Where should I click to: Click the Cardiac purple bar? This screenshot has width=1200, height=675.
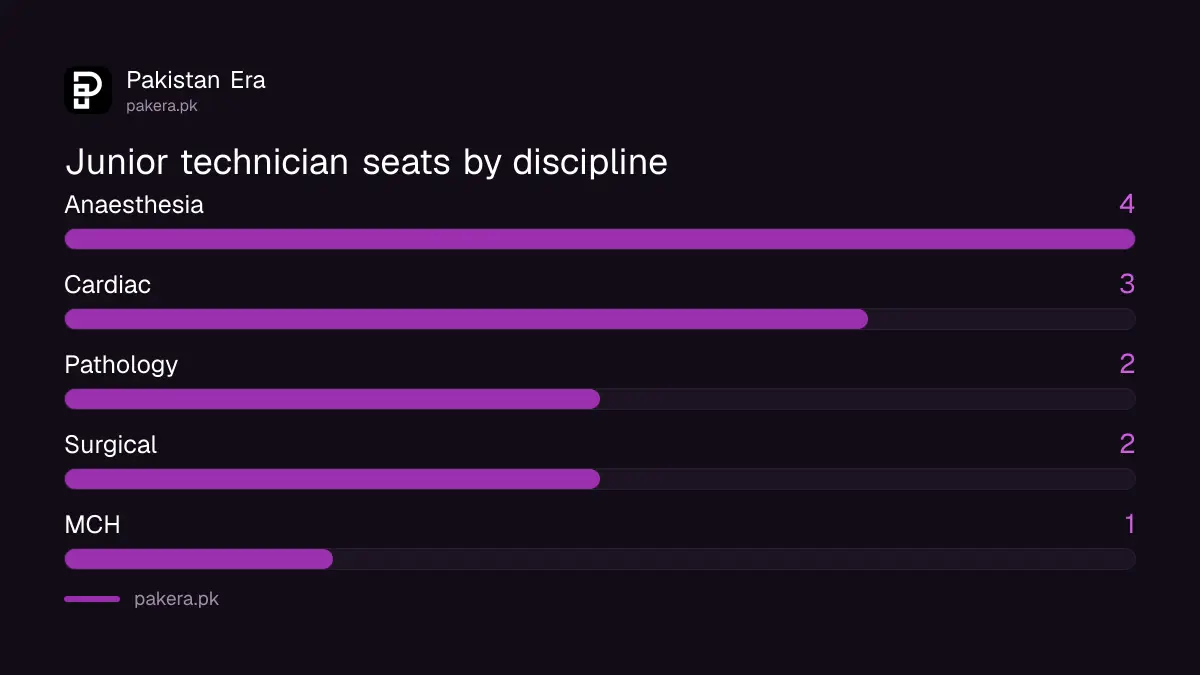[x=466, y=319]
